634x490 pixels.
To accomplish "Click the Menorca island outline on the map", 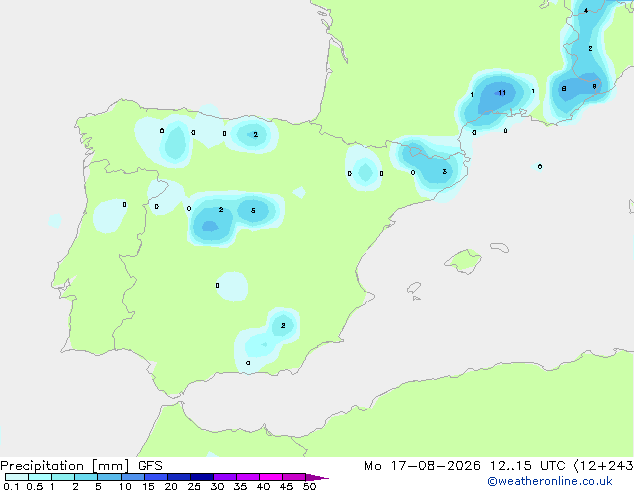I will pyautogui.click(x=500, y=247).
